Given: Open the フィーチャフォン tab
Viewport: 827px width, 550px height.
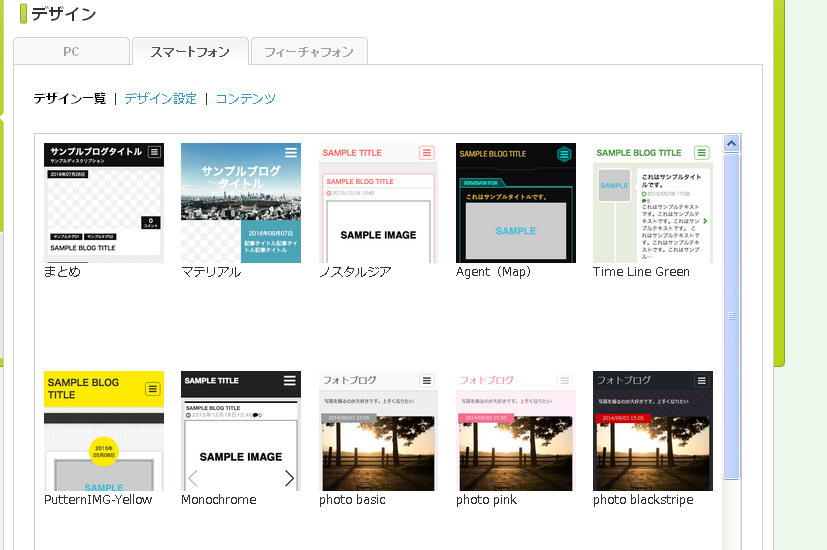Looking at the screenshot, I should [309, 51].
